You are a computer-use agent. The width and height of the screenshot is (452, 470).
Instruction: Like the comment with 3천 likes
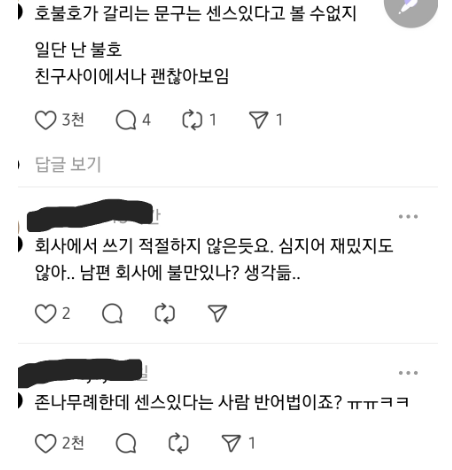click(x=45, y=120)
